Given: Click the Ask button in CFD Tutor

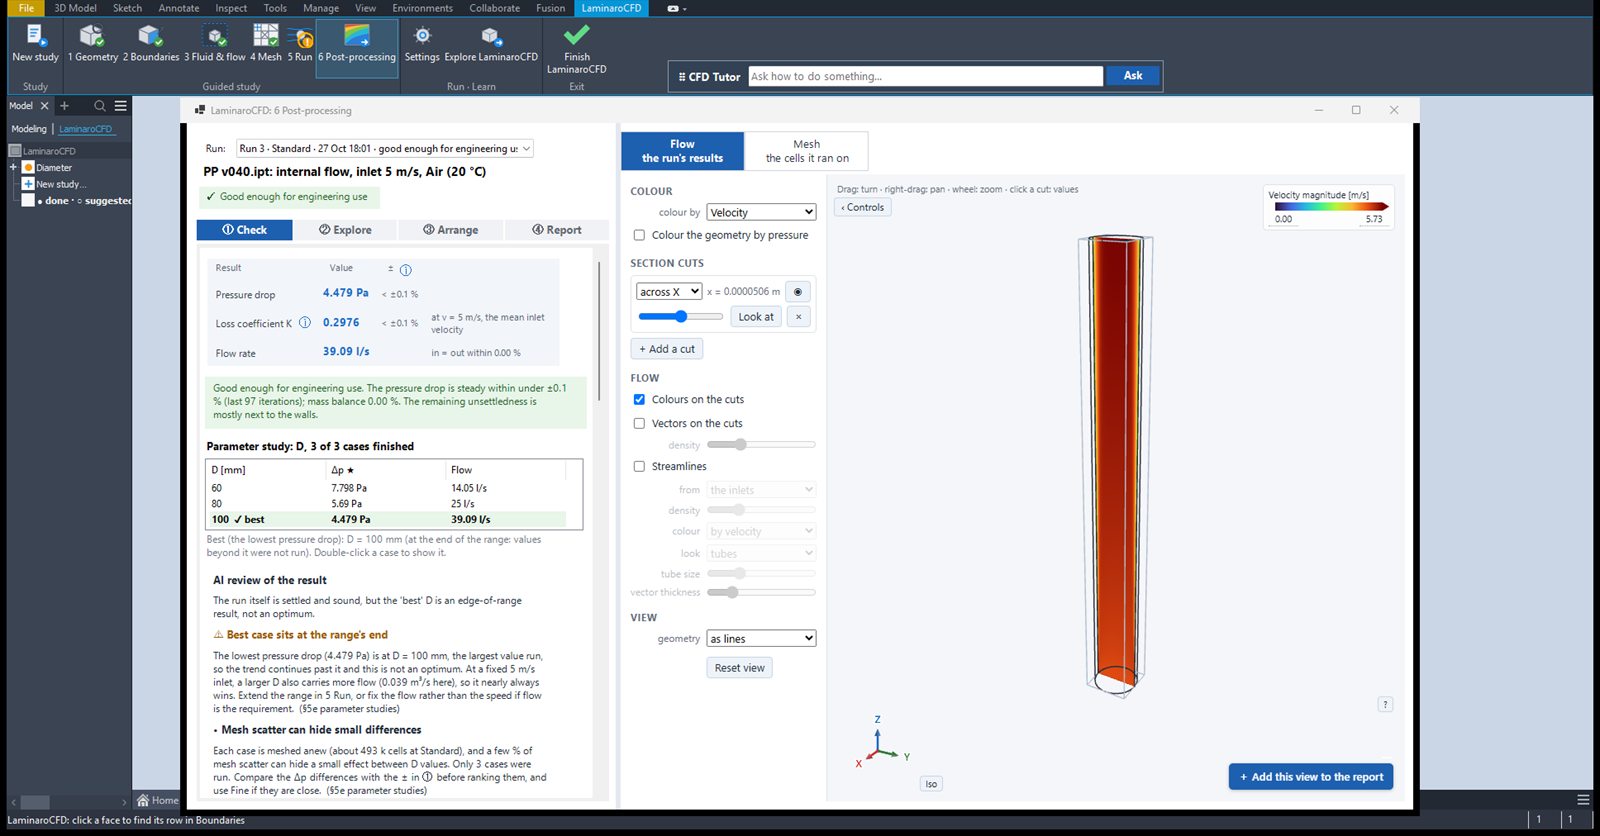Looking at the screenshot, I should point(1133,76).
